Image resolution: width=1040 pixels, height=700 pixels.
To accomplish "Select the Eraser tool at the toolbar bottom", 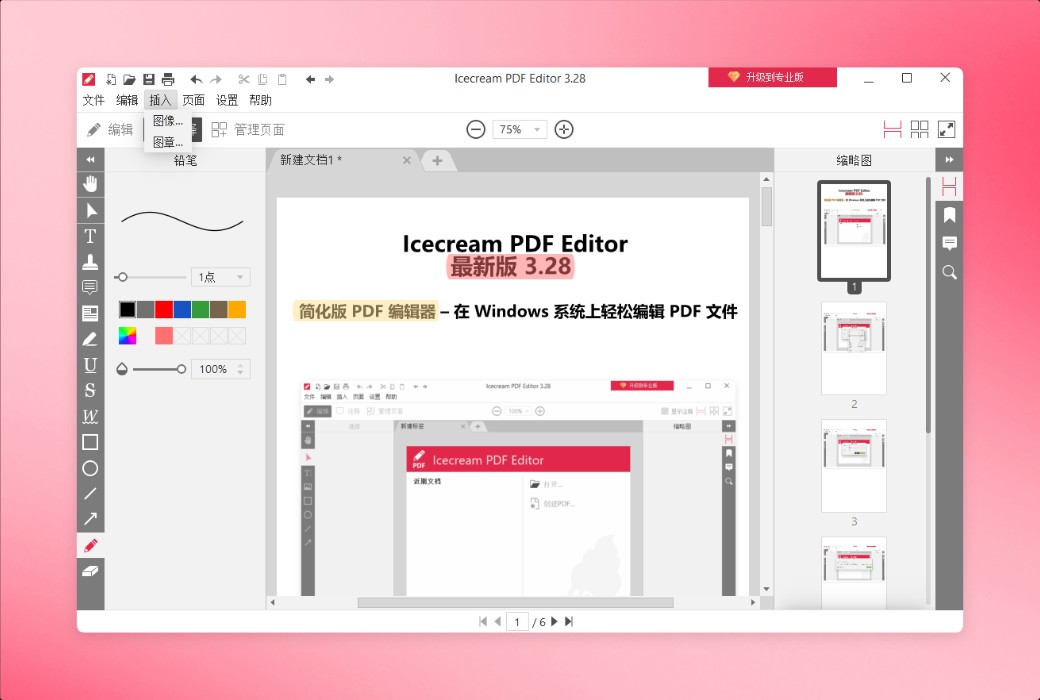I will click(x=90, y=572).
